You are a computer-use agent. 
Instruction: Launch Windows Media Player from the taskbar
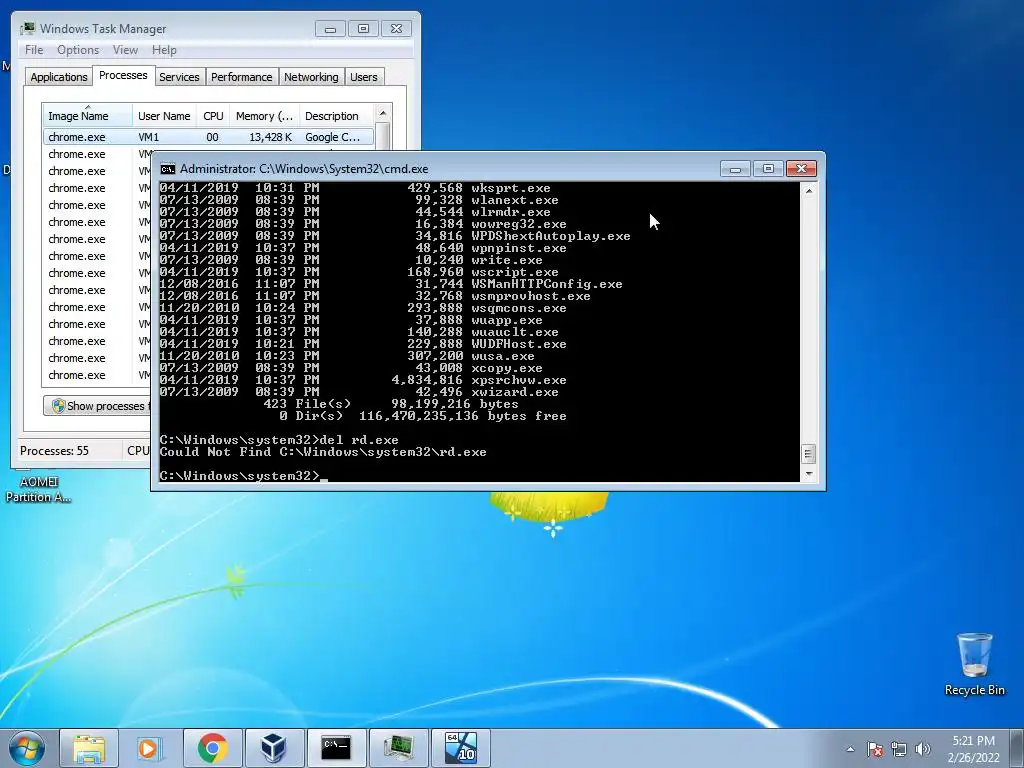coord(150,748)
